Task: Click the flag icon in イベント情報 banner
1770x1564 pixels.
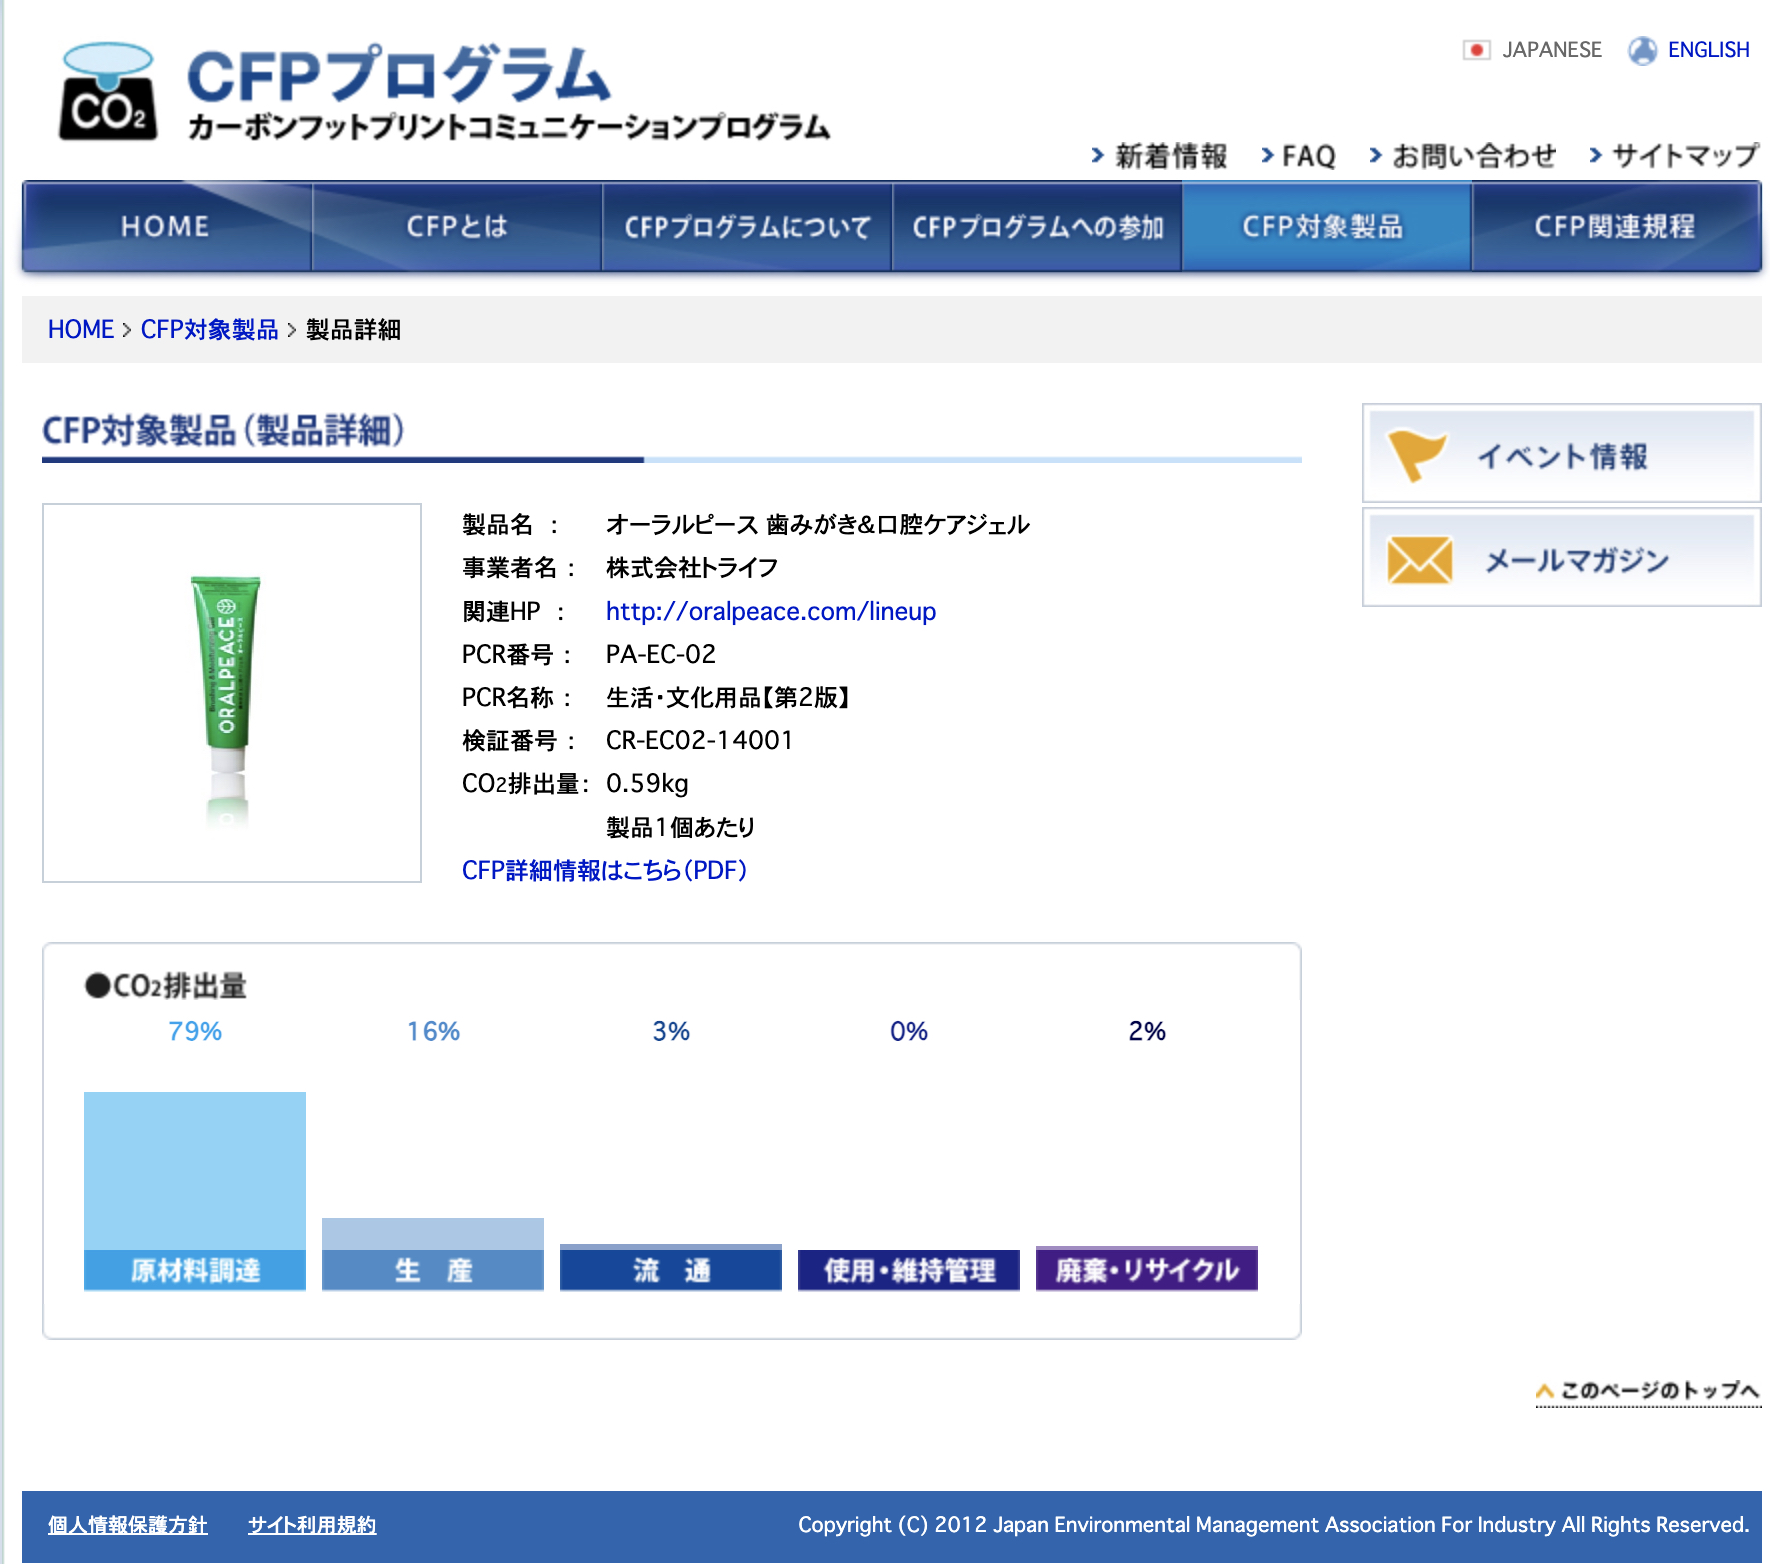Action: point(1416,455)
